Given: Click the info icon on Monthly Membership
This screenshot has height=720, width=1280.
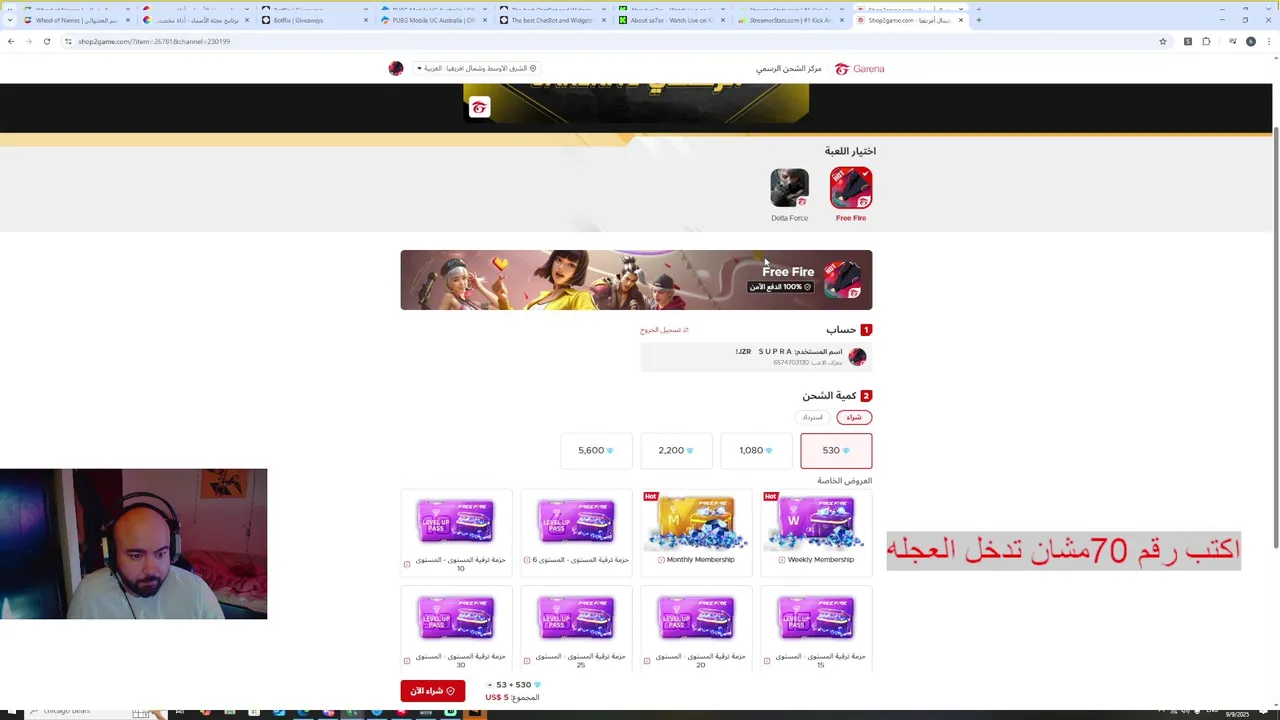Looking at the screenshot, I should click(x=661, y=560).
